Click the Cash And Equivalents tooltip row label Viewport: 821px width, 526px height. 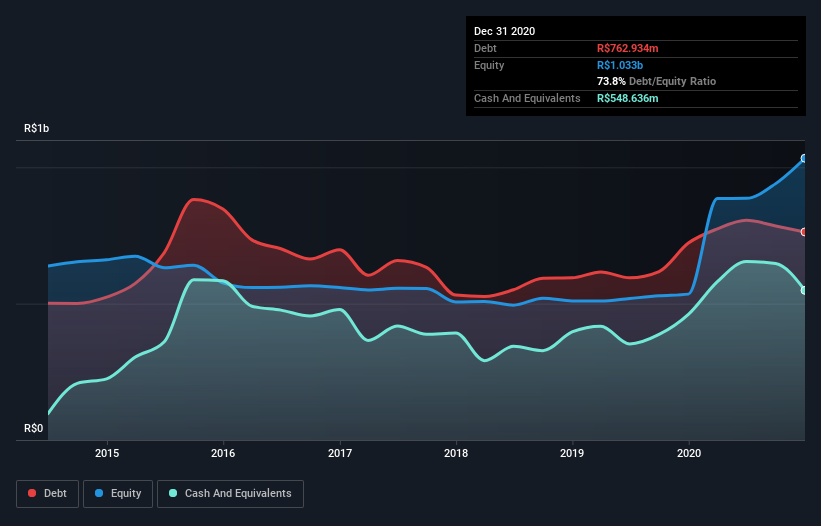pos(527,98)
